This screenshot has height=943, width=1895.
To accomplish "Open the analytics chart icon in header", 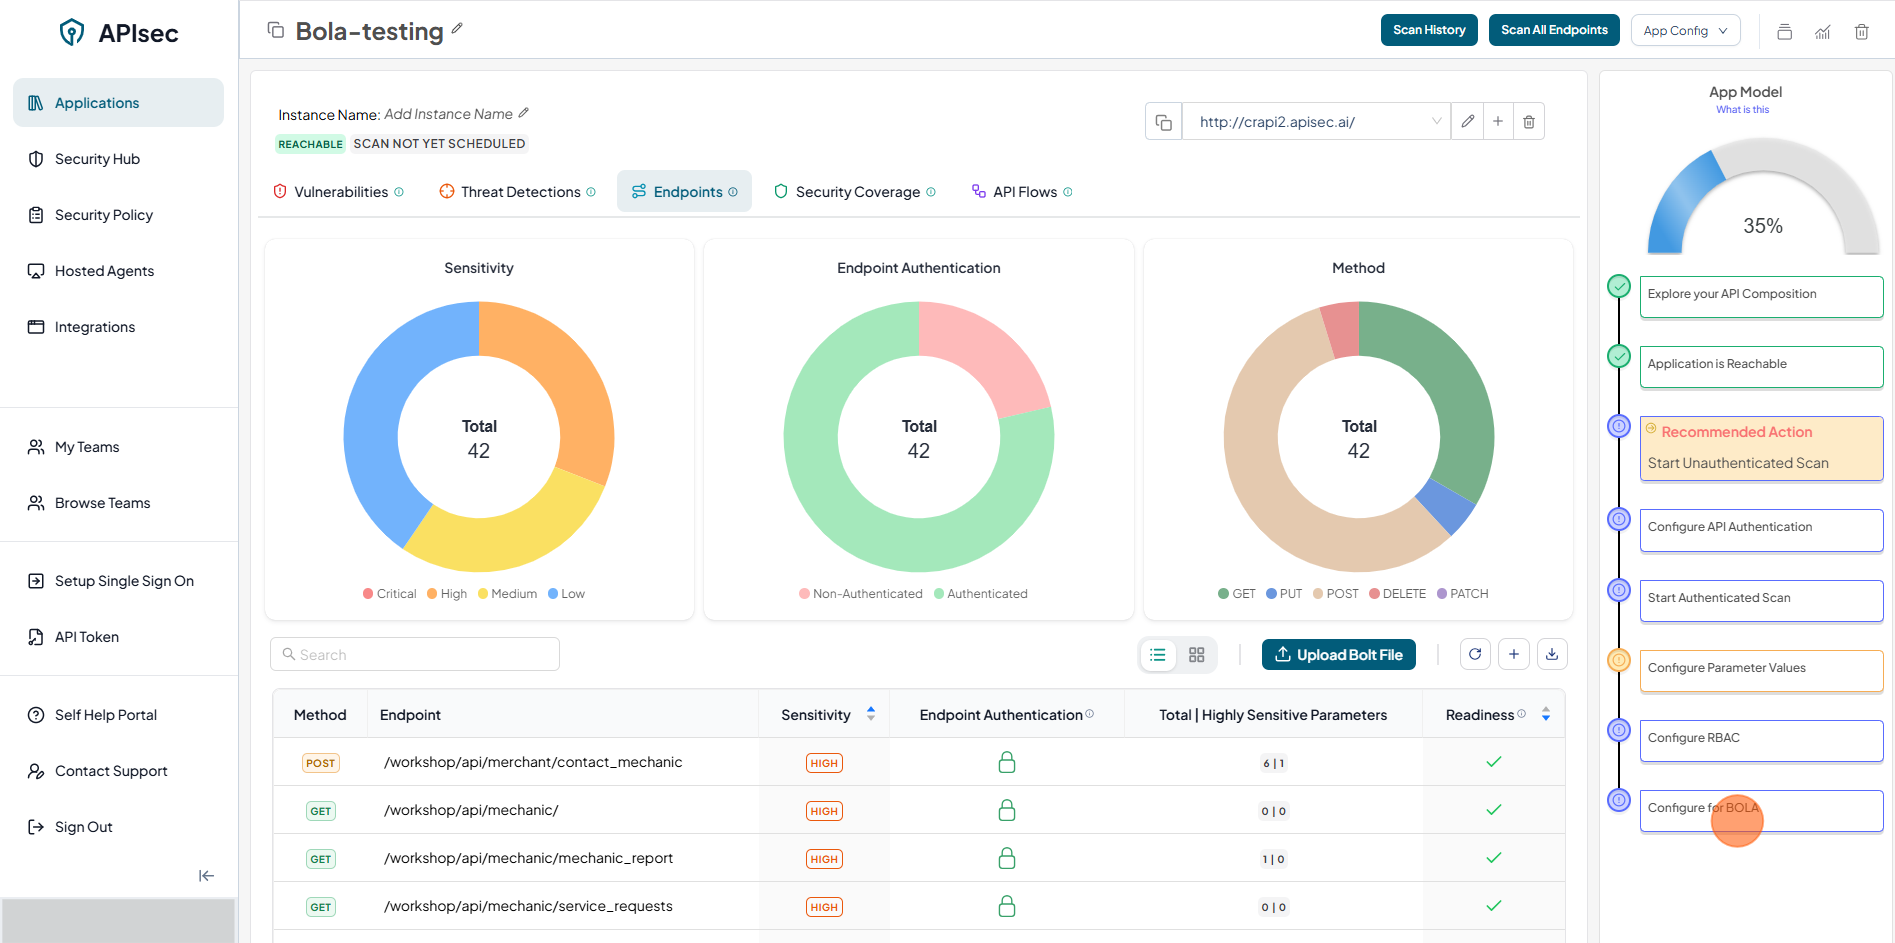I will click(x=1823, y=32).
